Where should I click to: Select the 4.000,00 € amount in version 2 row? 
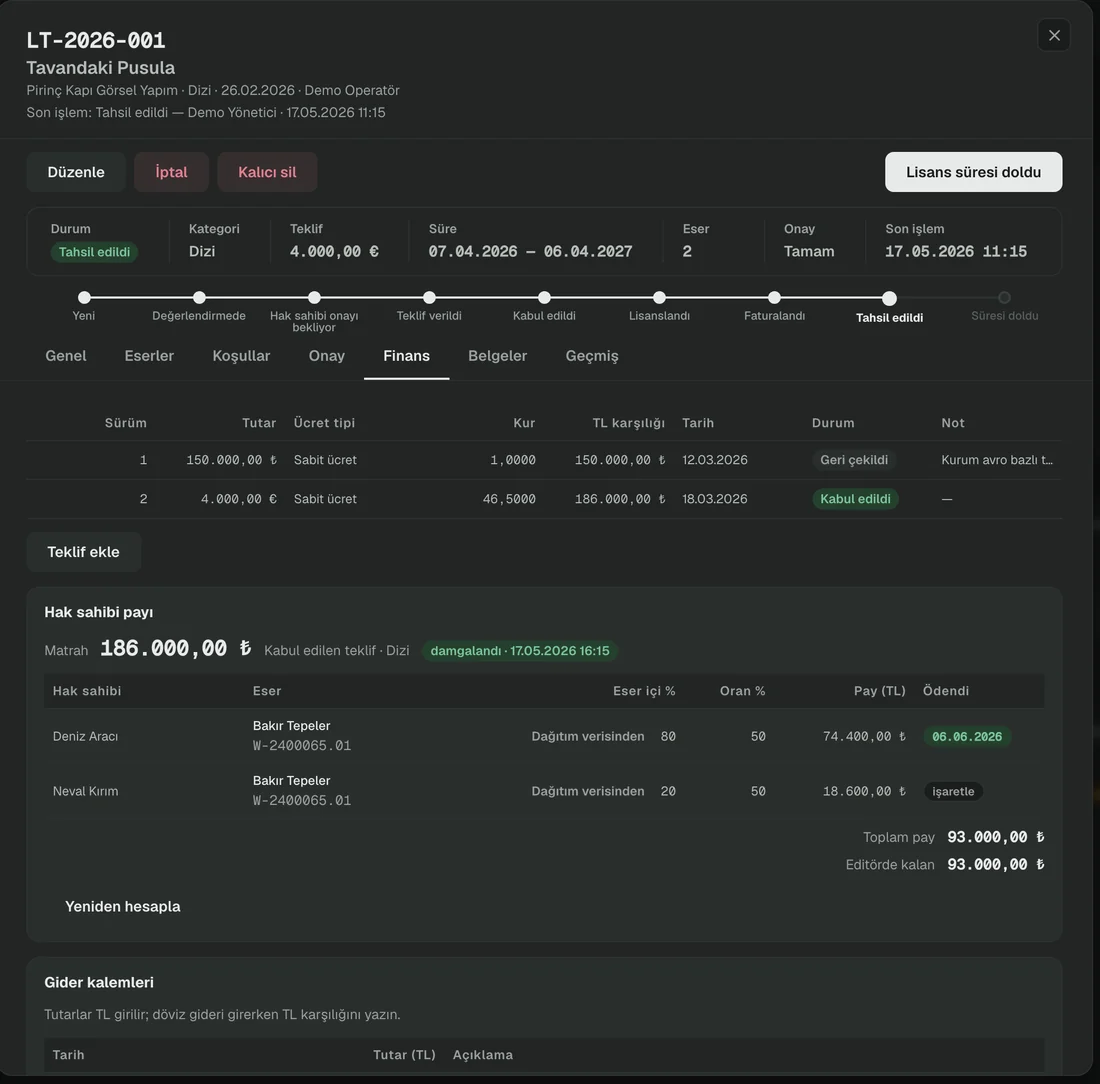239,499
